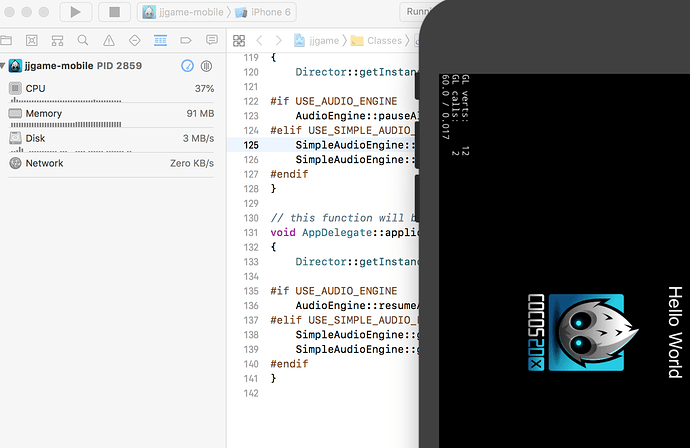Select jjgame-mobile PID 2859 process row
The width and height of the screenshot is (690, 448).
point(110,66)
